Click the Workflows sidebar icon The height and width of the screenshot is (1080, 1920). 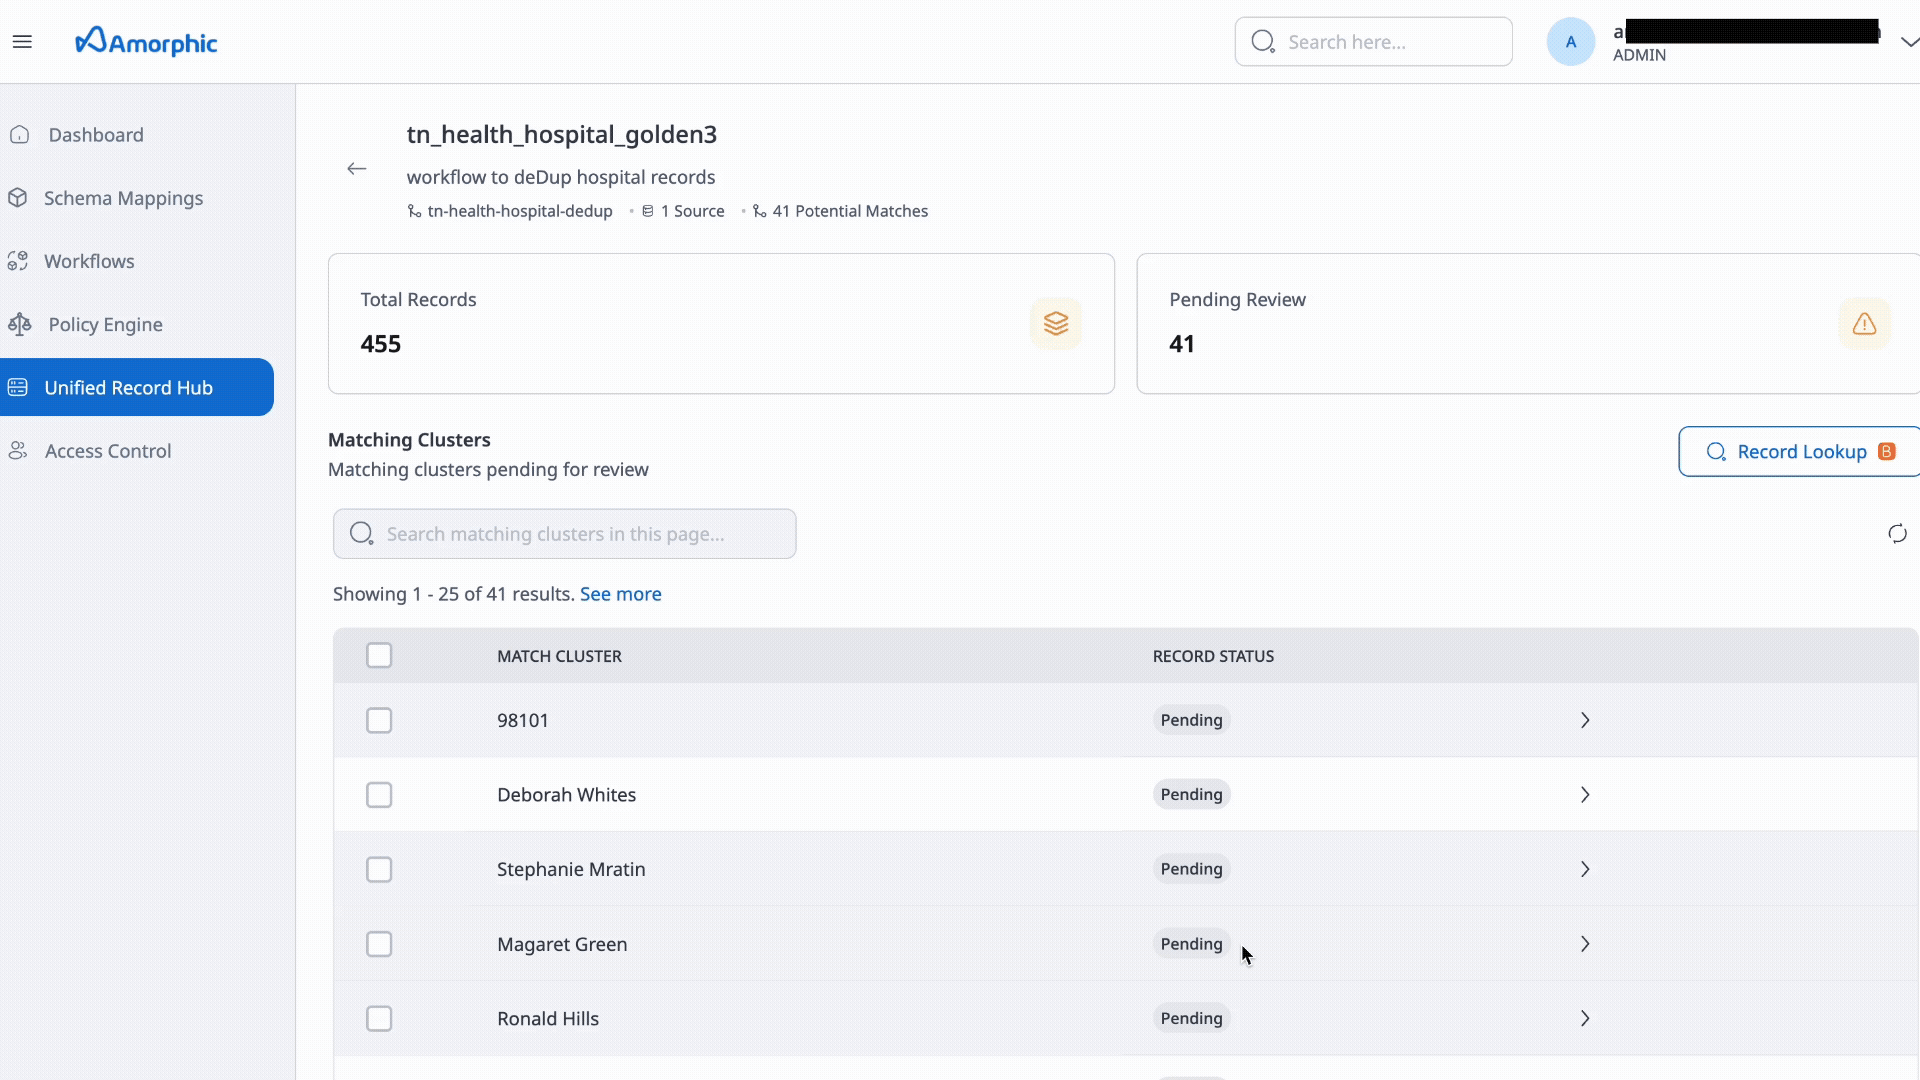(x=17, y=260)
